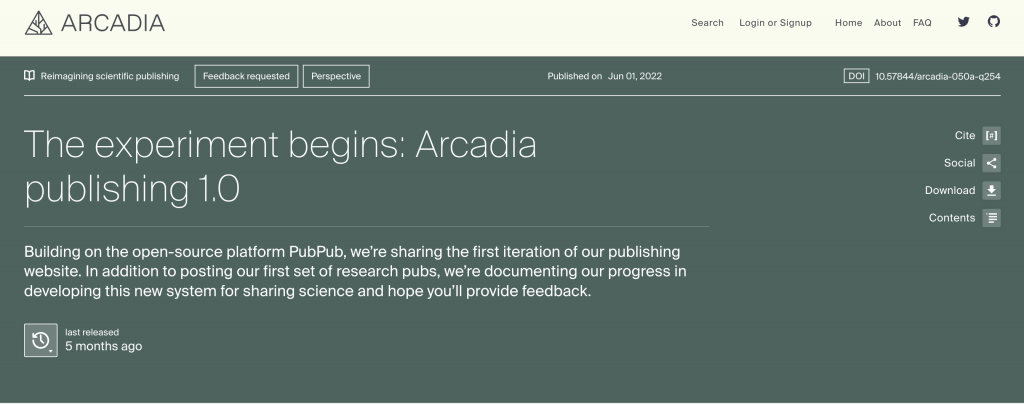This screenshot has height=404, width=1024.
Task: Click the Download arrow icon
Action: tap(991, 190)
